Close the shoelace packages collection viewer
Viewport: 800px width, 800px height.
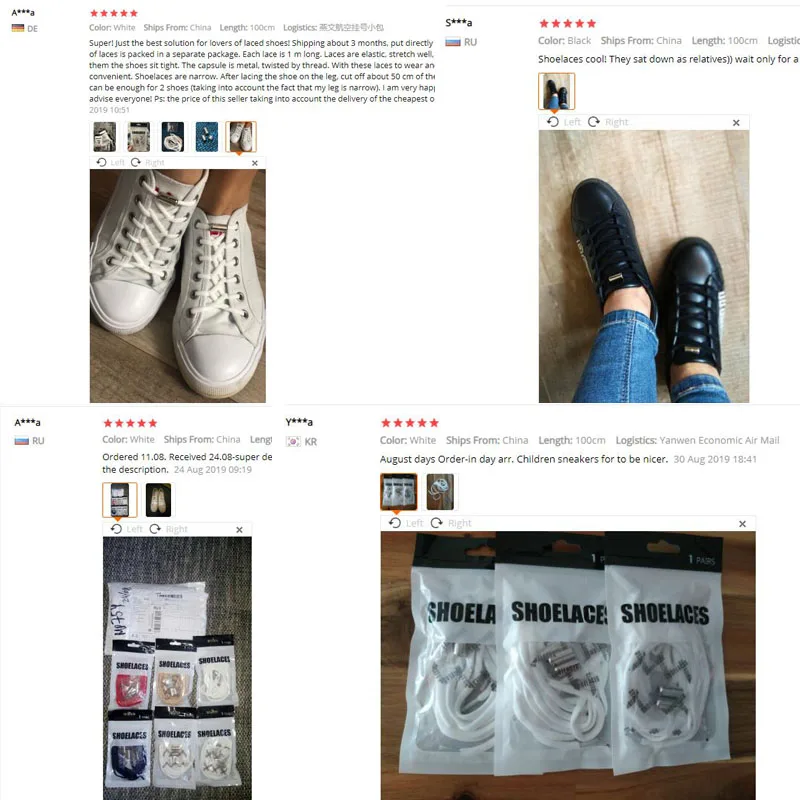tap(239, 530)
